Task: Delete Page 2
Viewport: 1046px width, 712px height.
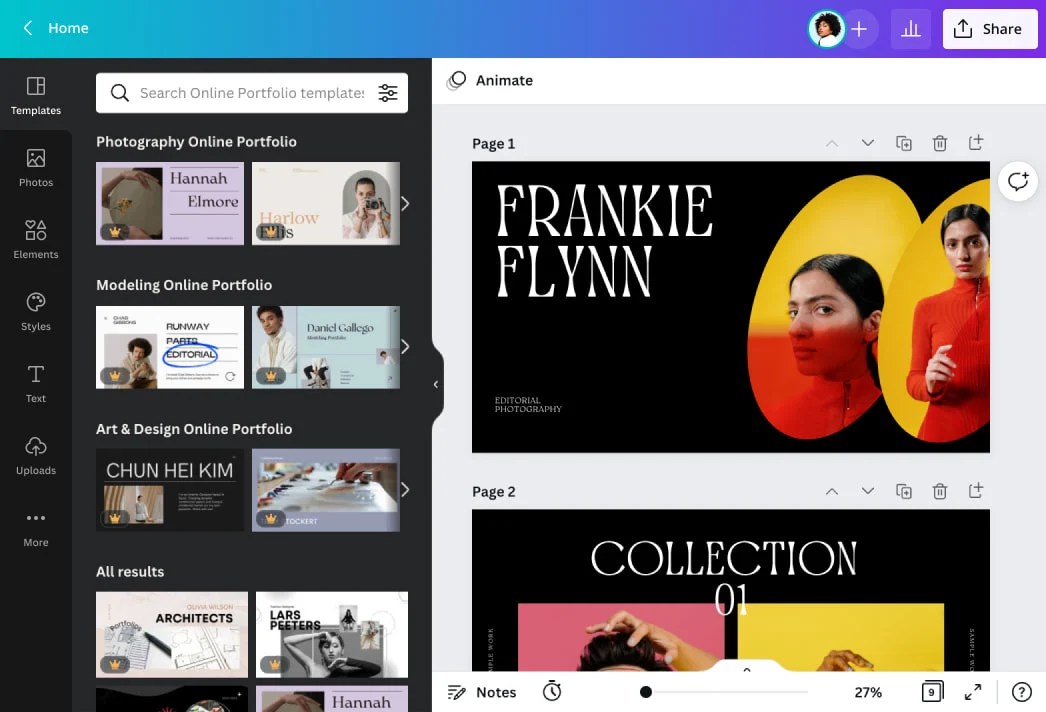Action: point(940,491)
